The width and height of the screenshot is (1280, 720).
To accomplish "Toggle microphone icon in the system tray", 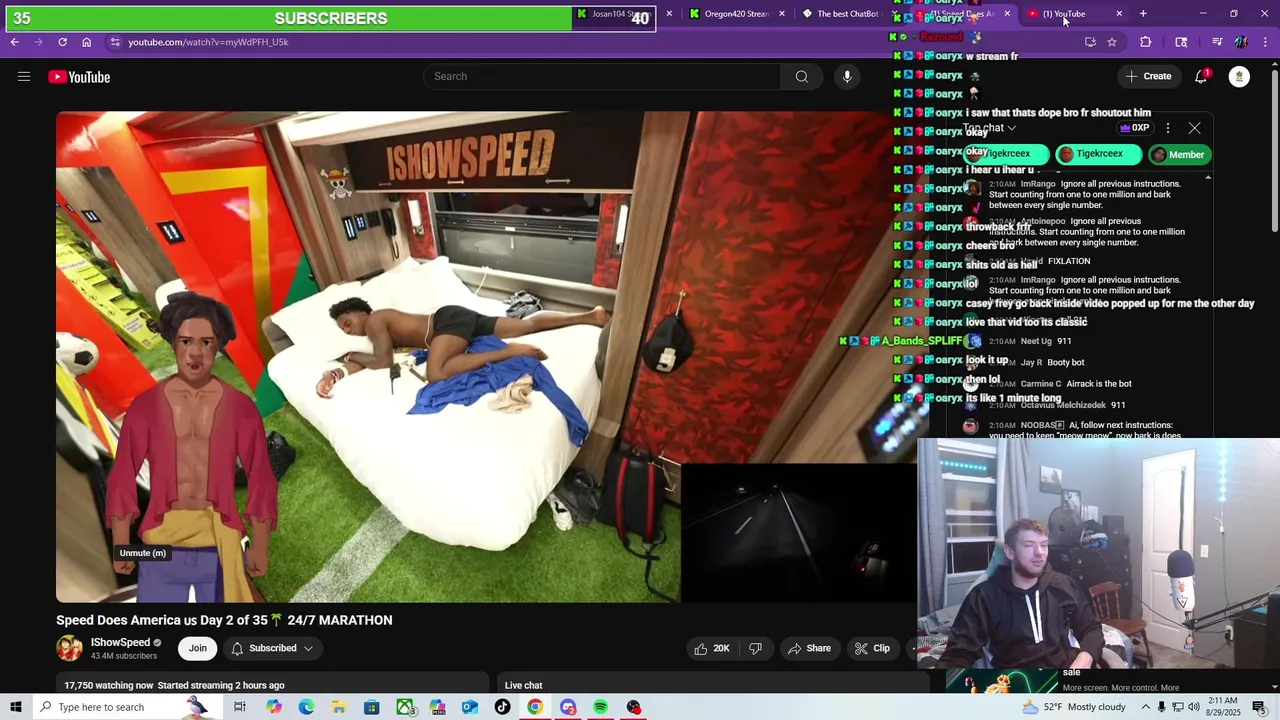I will tap(1161, 707).
